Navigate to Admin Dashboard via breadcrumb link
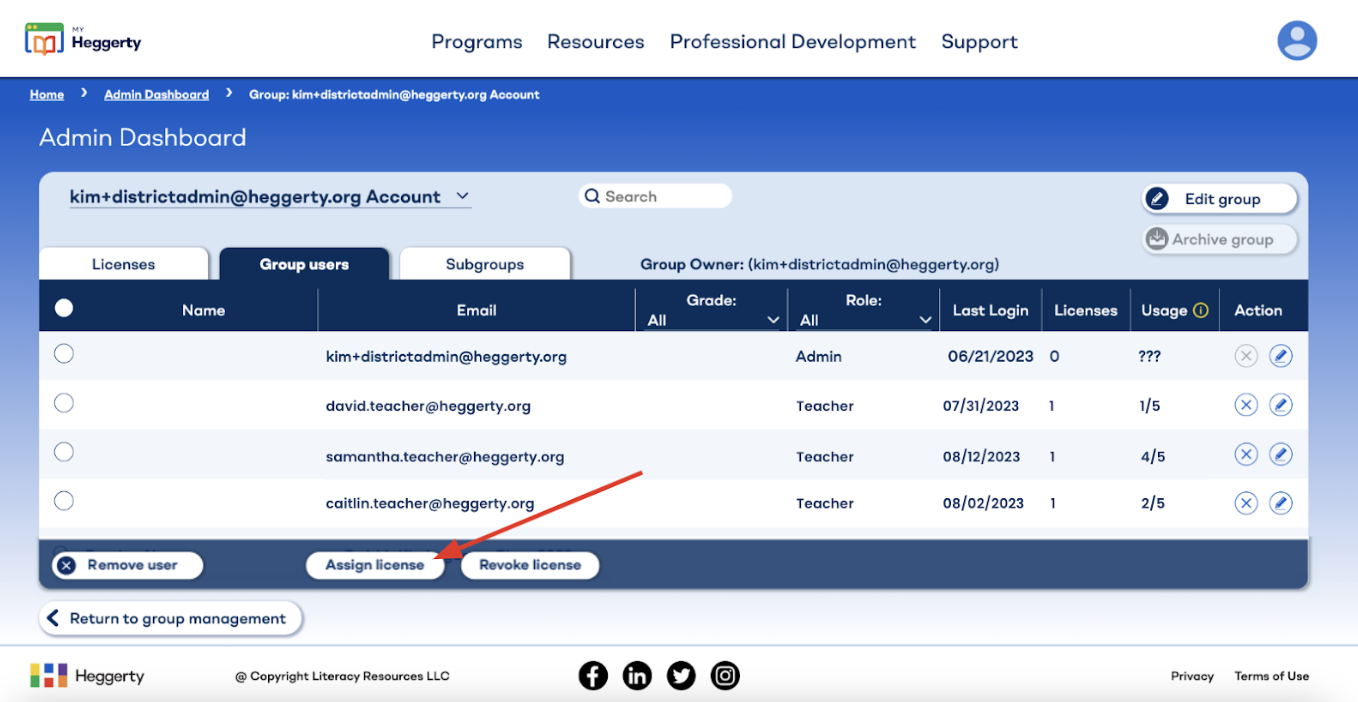Screen dimensions: 1358x702 pyautogui.click(x=156, y=93)
